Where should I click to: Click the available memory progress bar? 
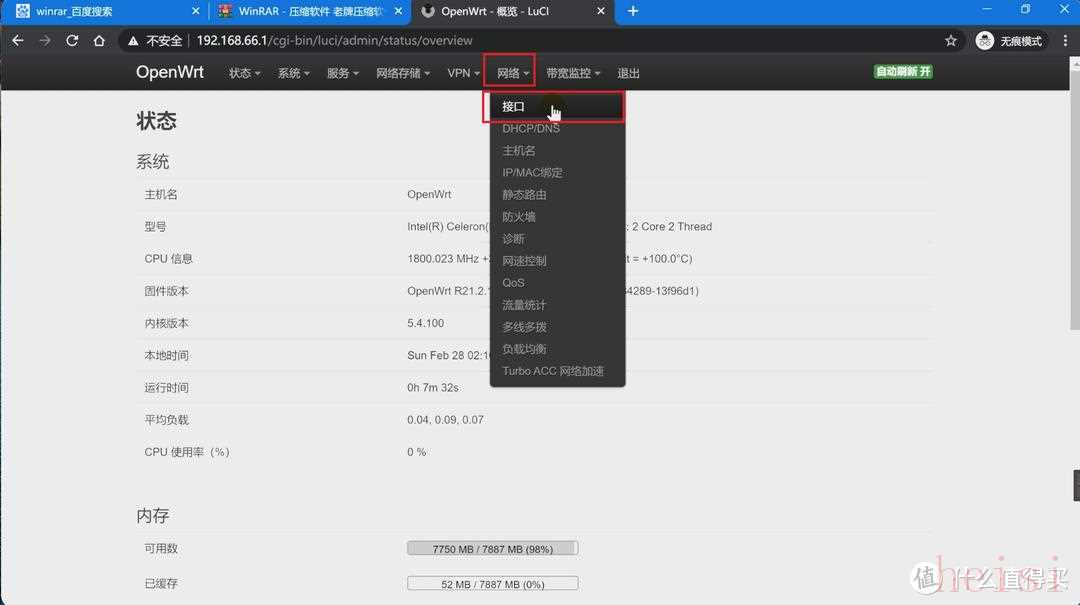492,549
